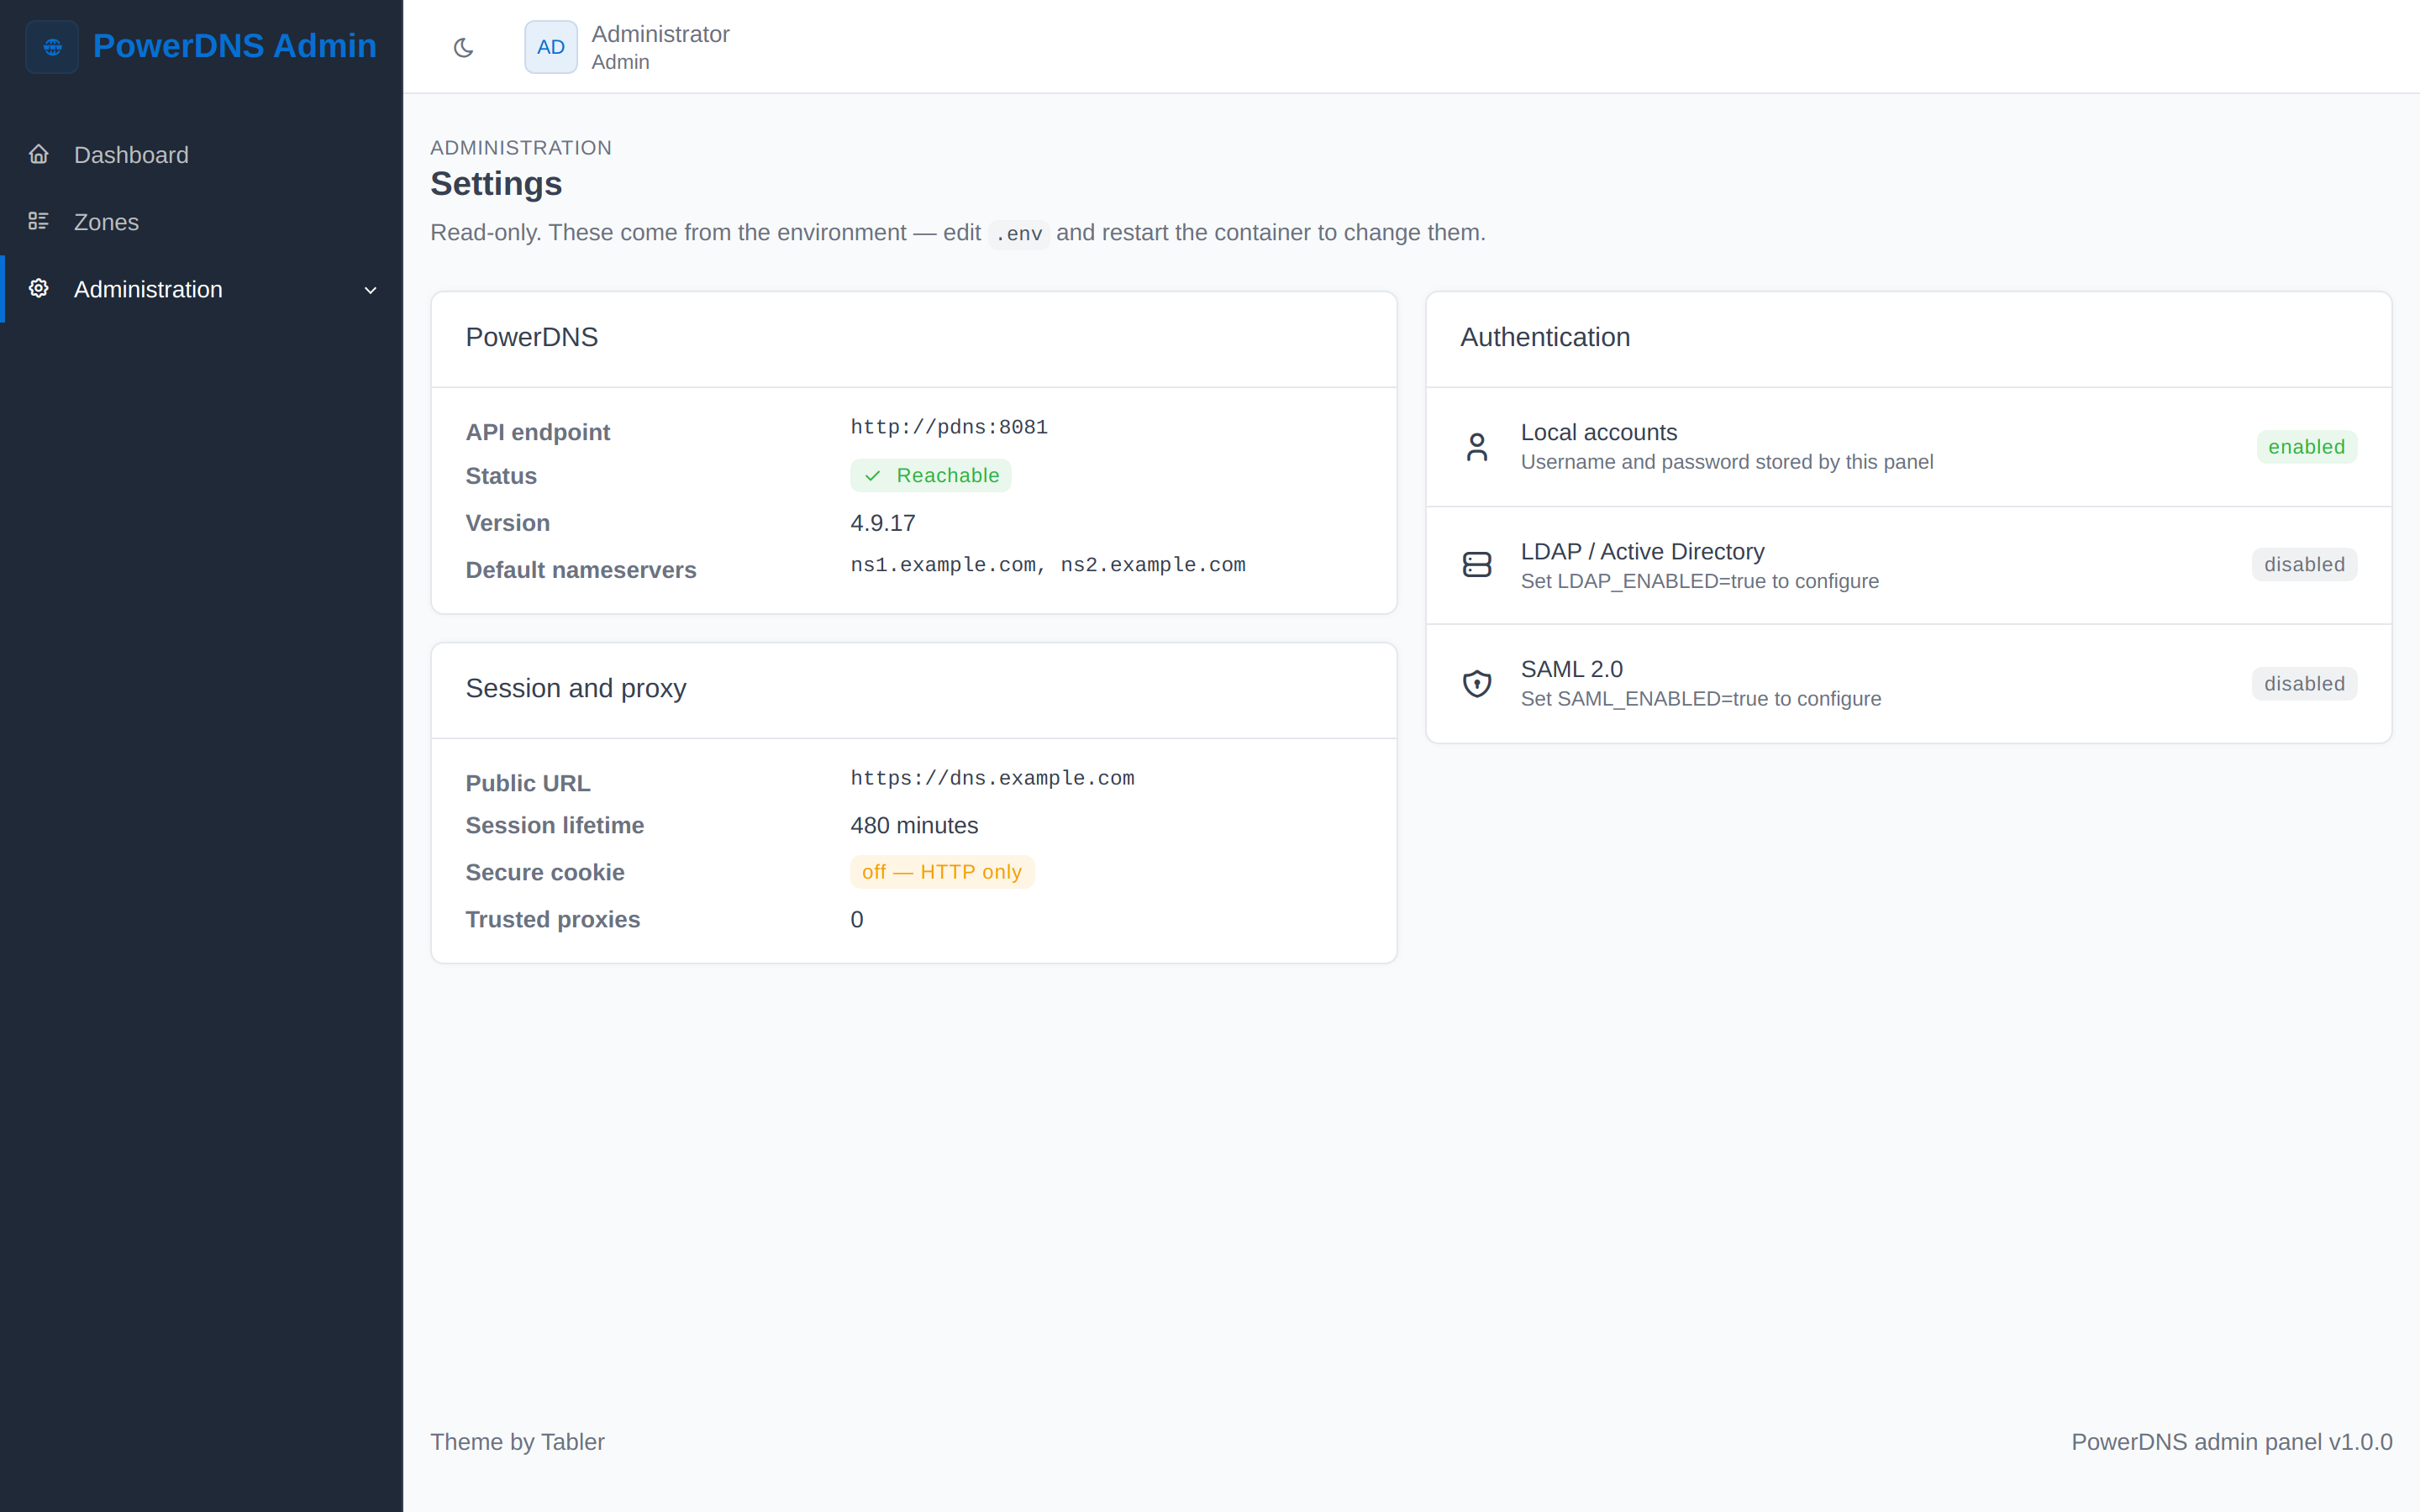Open the Administrator user menu

(628, 47)
